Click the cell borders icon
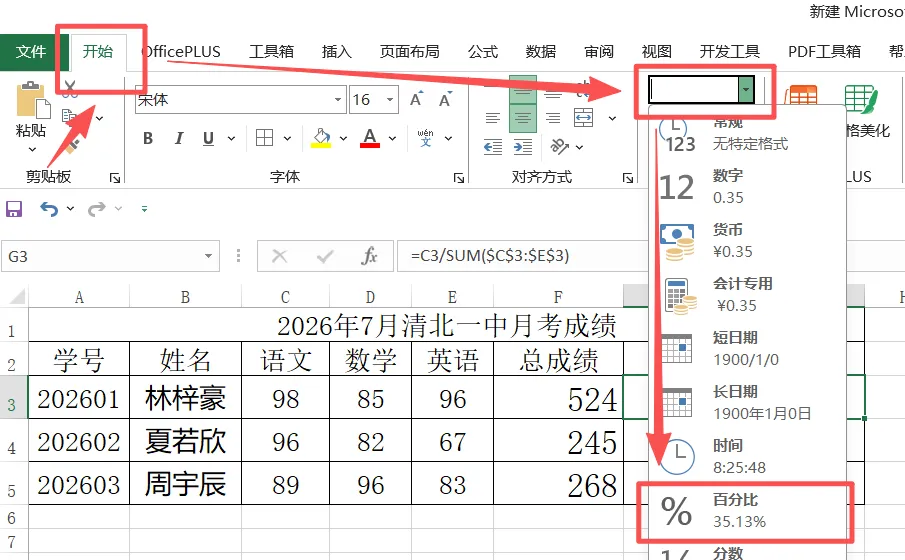 pyautogui.click(x=264, y=138)
